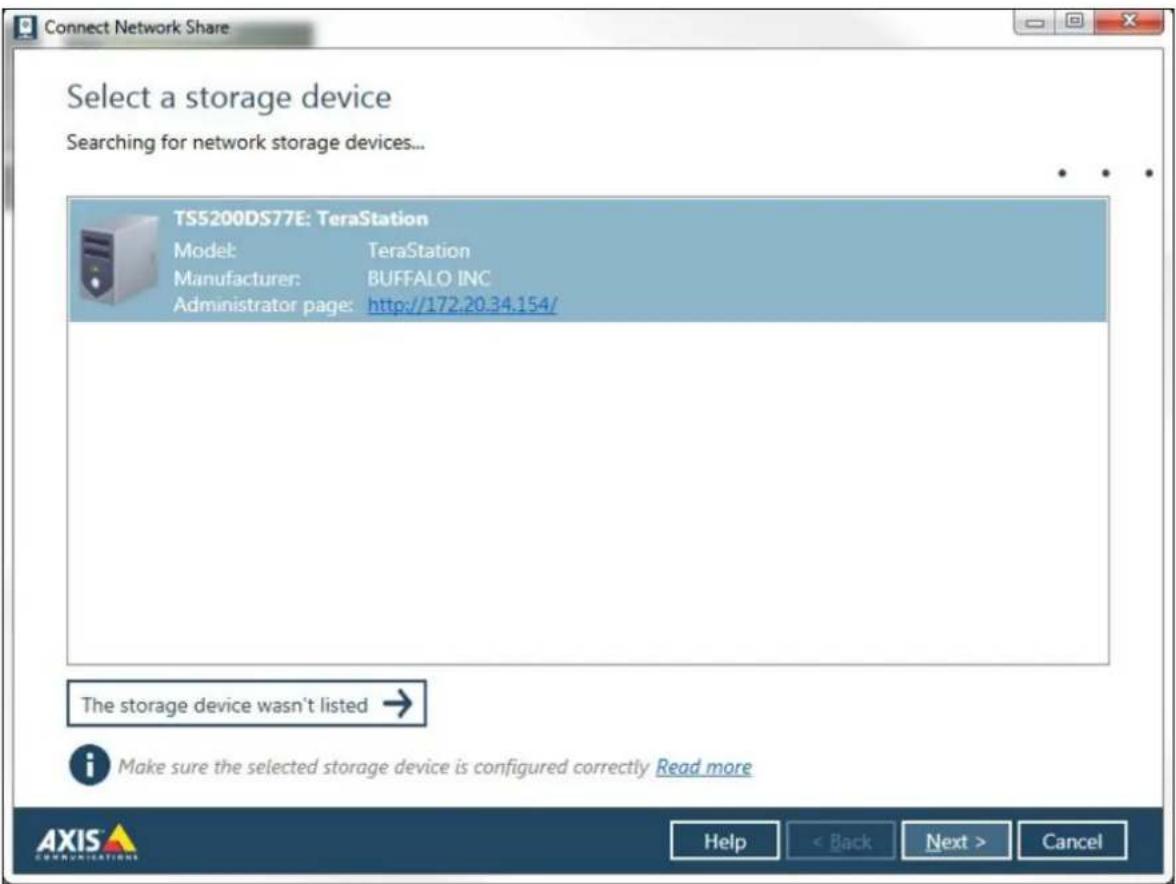Click the 'Manufacturer:' label
The width and height of the screenshot is (1176, 884).
pos(237,278)
